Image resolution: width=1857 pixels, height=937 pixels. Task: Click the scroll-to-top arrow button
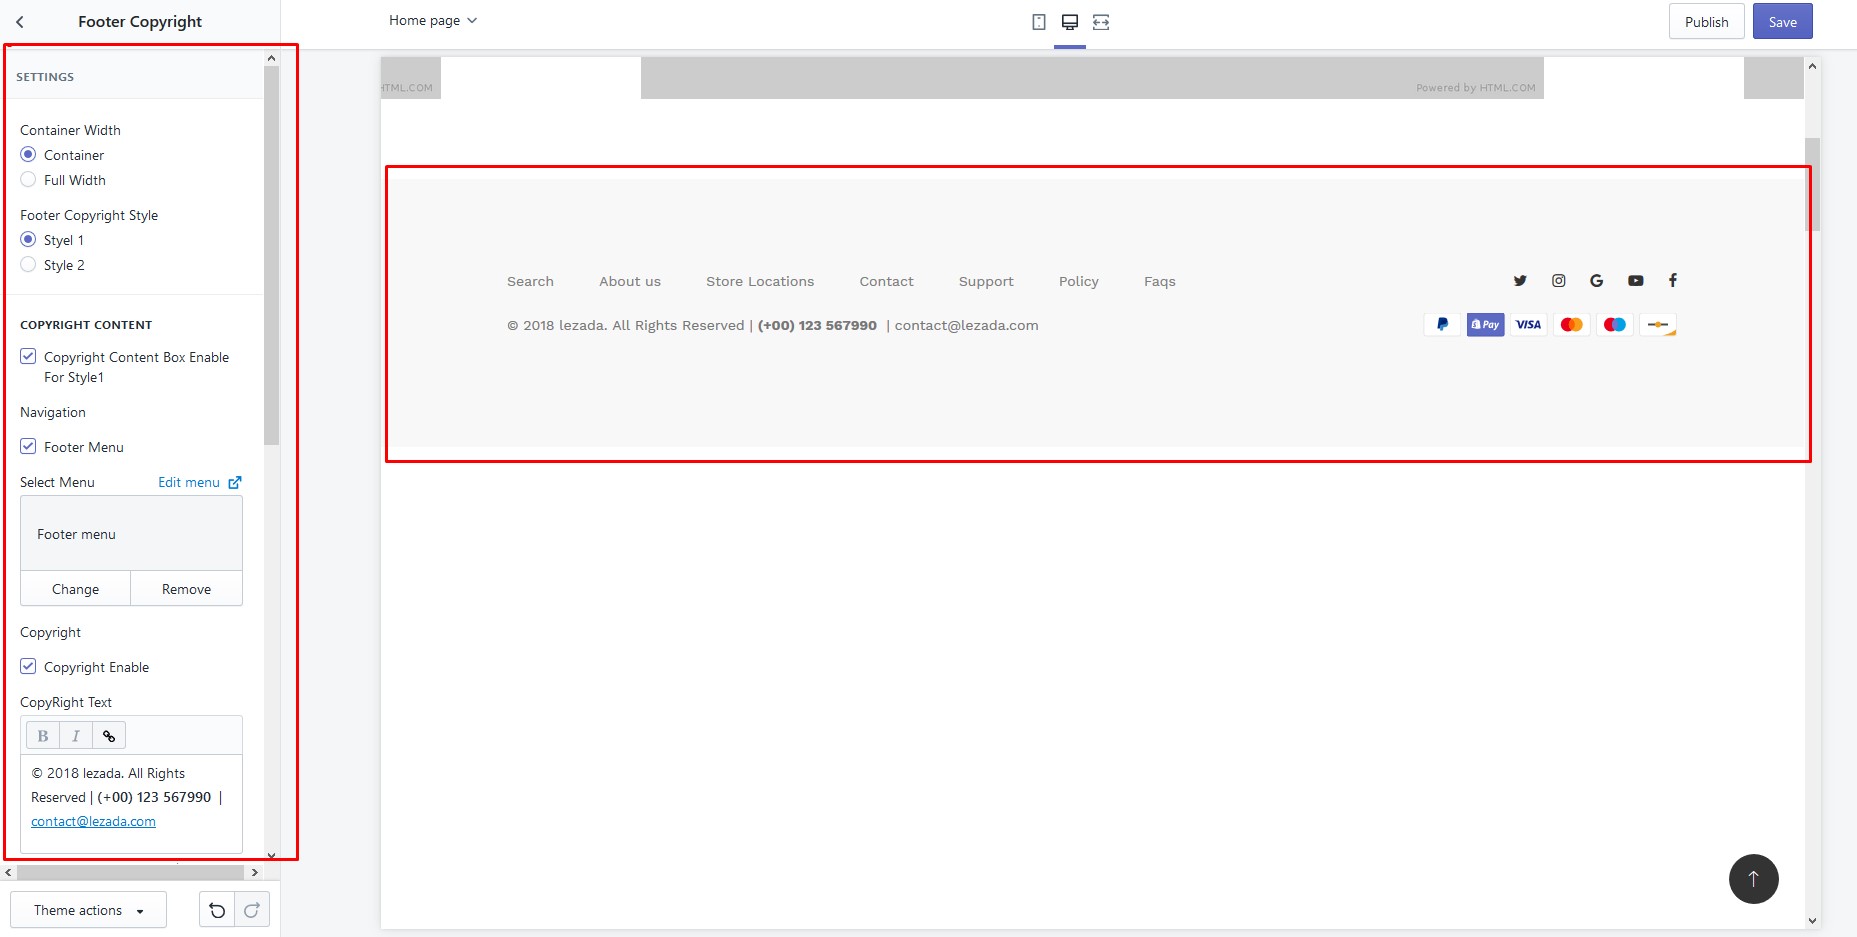pos(1753,879)
